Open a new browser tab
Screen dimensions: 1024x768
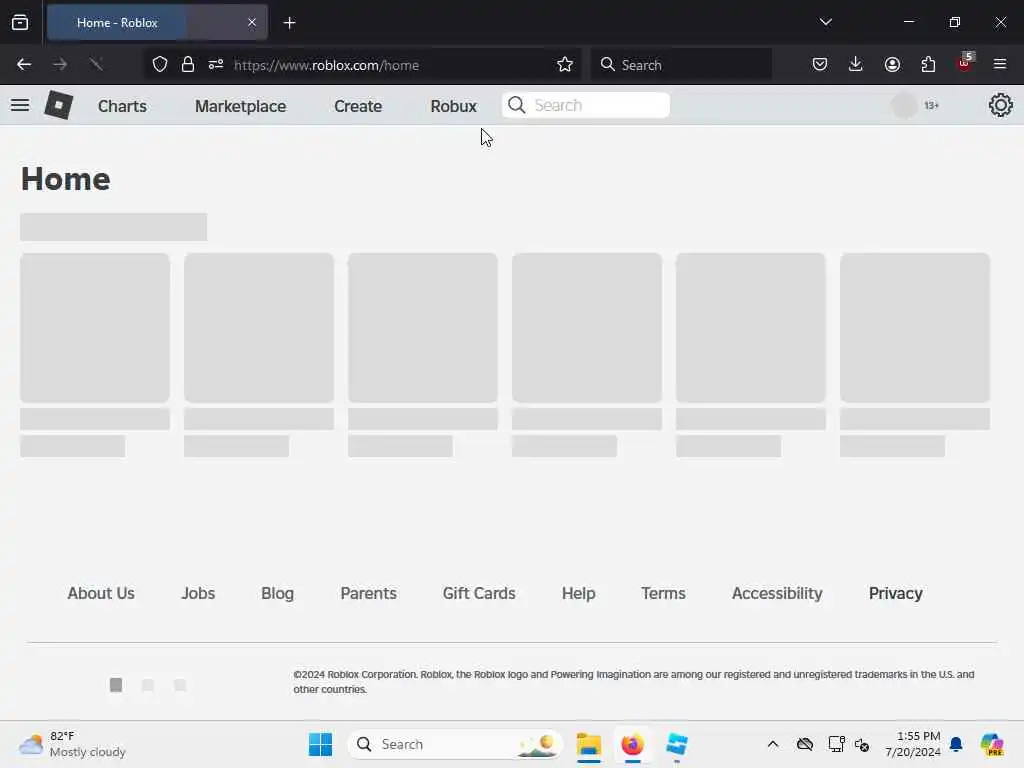289,23
